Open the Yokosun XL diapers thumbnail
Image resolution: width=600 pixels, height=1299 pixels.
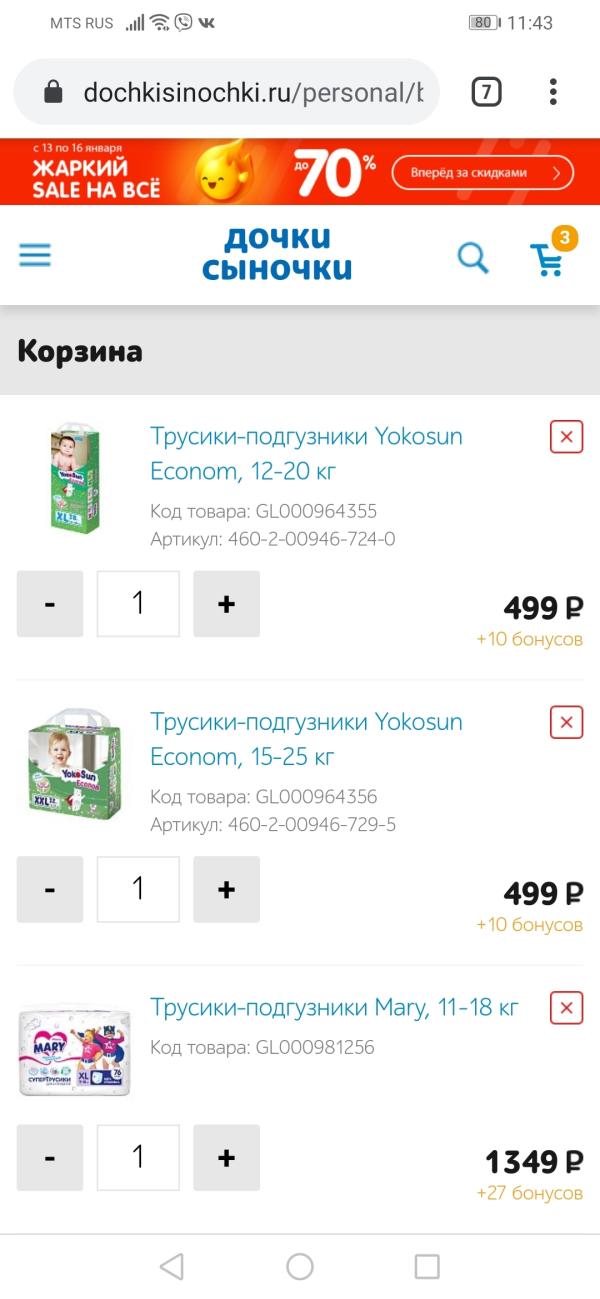pos(75,478)
